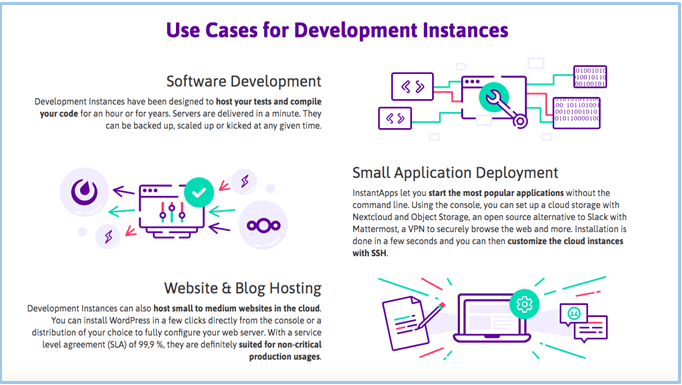This screenshot has width=682, height=385.
Task: Click the chat speech bubbles icon
Action: tap(584, 322)
